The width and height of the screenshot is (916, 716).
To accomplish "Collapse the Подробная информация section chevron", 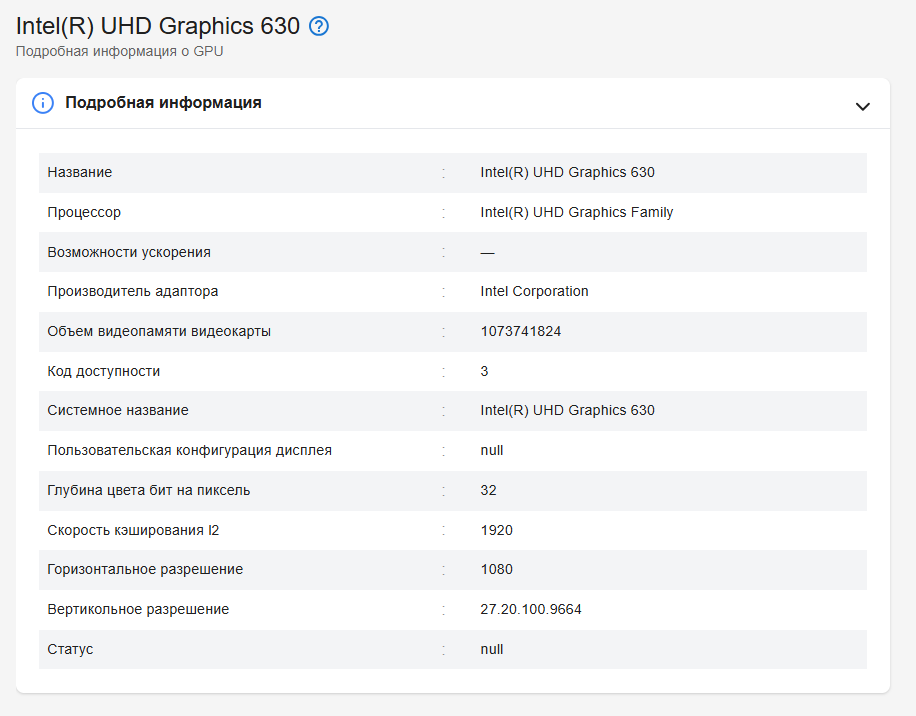I will [862, 106].
